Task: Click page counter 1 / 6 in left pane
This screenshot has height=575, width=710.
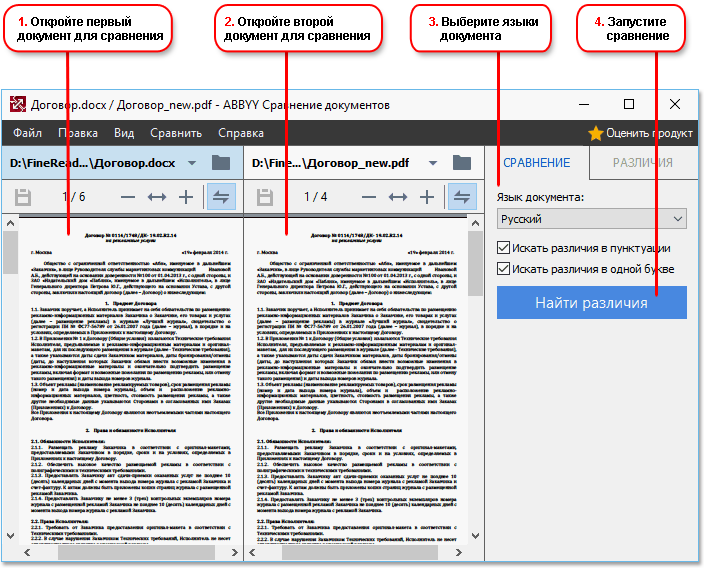Action: pos(73,197)
